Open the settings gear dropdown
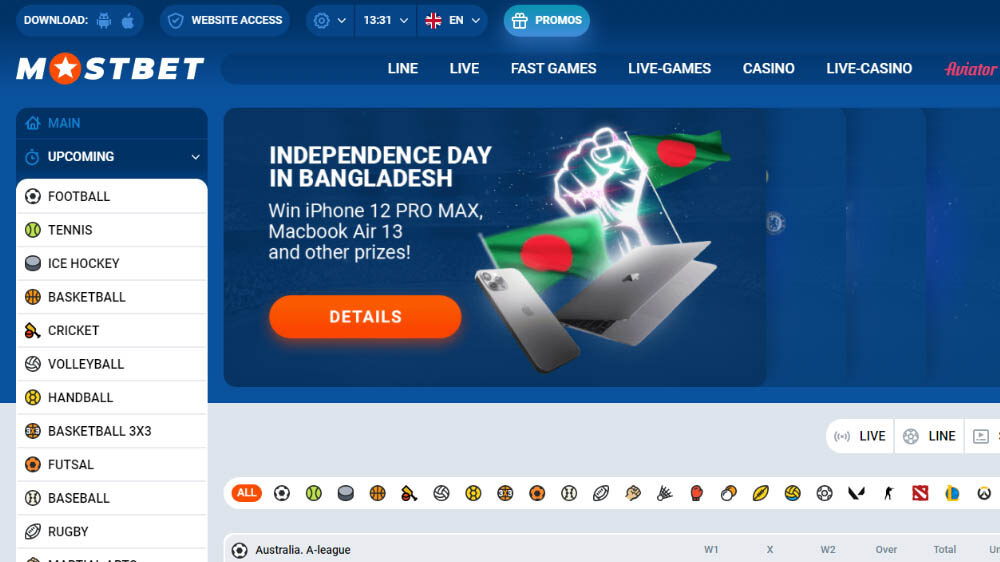 330,20
